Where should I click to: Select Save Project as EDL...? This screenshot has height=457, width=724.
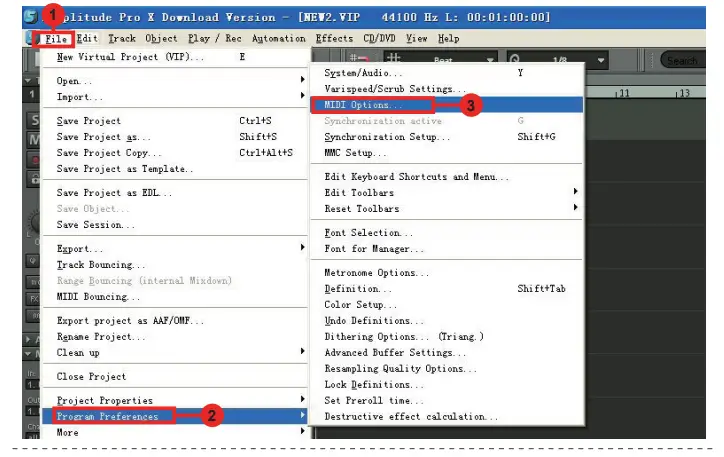tap(175, 193)
